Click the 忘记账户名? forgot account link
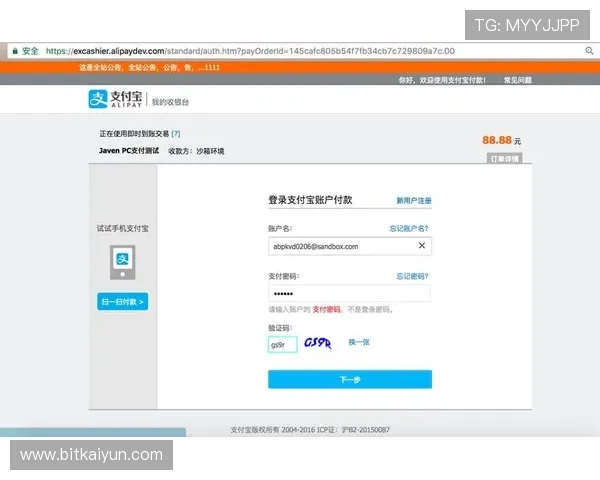Screen dimensions: 600x480 (409, 229)
